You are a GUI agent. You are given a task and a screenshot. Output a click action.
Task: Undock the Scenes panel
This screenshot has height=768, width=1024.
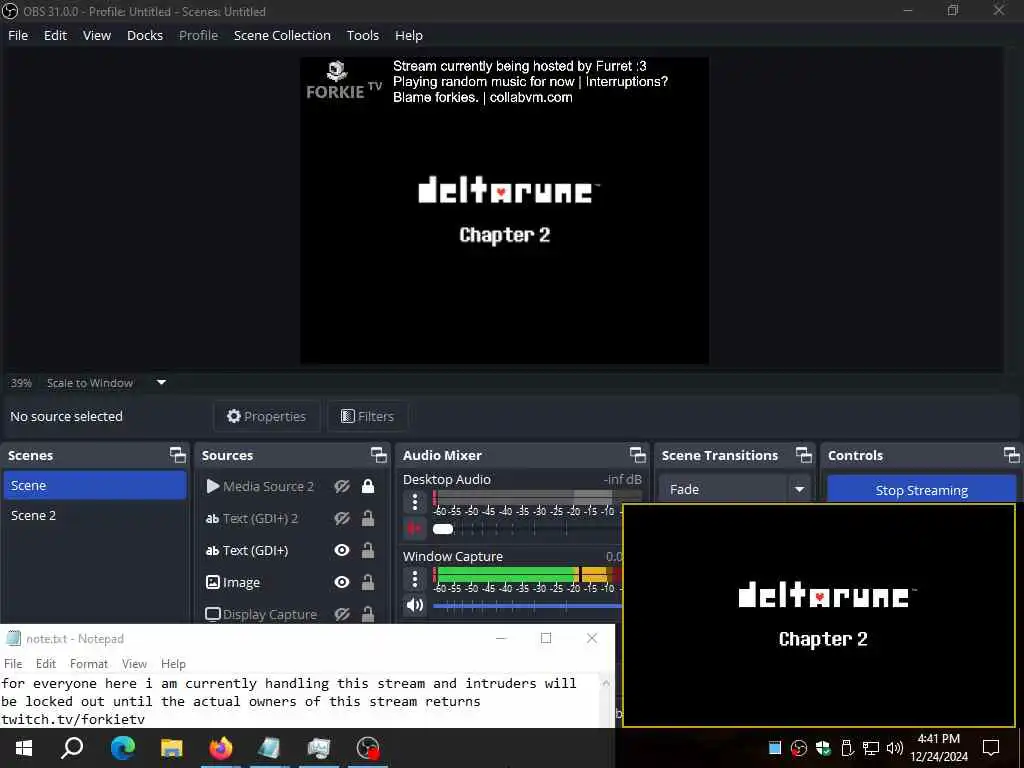click(178, 455)
